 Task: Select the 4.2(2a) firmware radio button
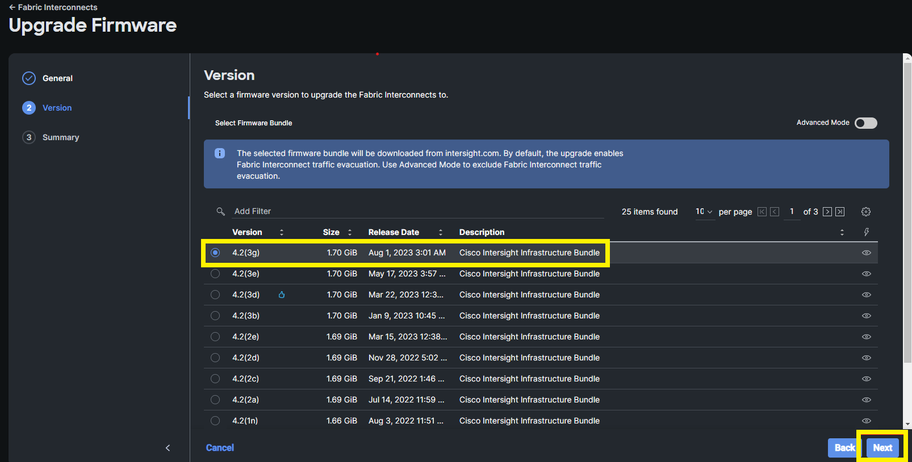point(215,399)
